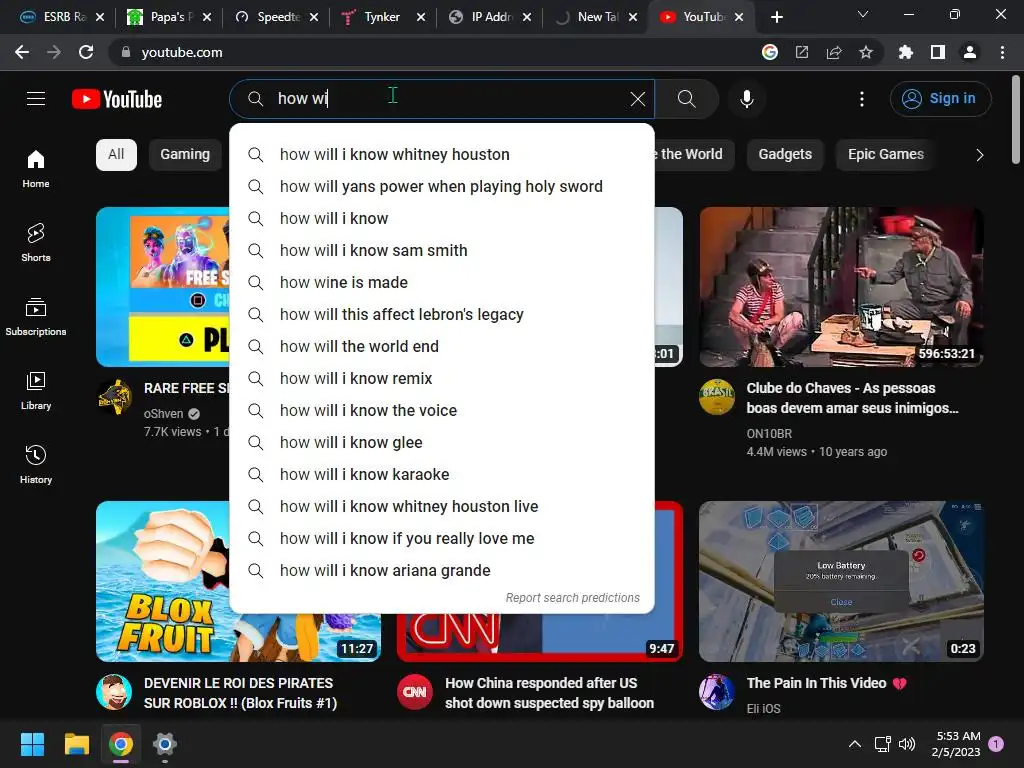
Task: Pick 'how will i know ariana grande'
Action: (442, 570)
